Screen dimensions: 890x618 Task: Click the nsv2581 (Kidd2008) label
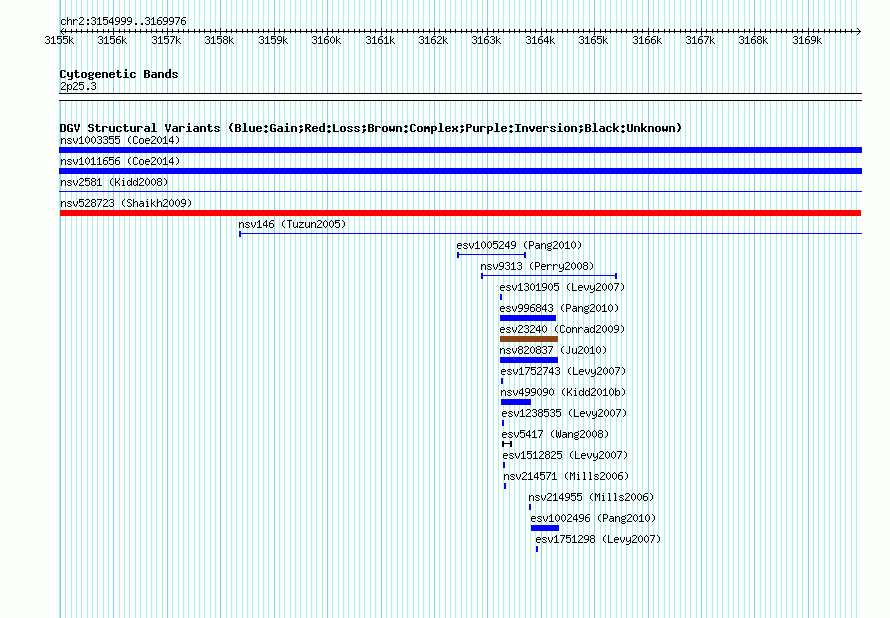pyautogui.click(x=114, y=182)
